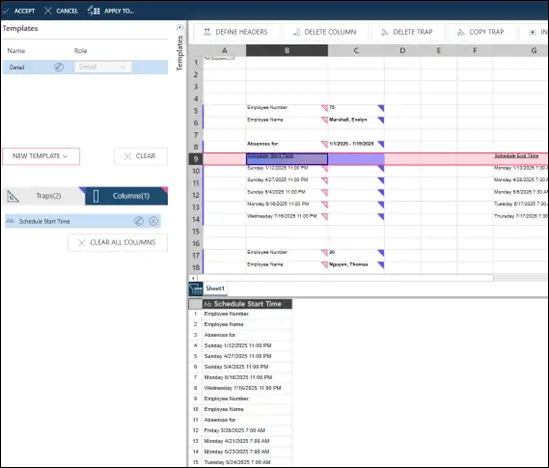The width and height of the screenshot is (549, 468).
Task: Click the Clear button
Action: point(141,156)
